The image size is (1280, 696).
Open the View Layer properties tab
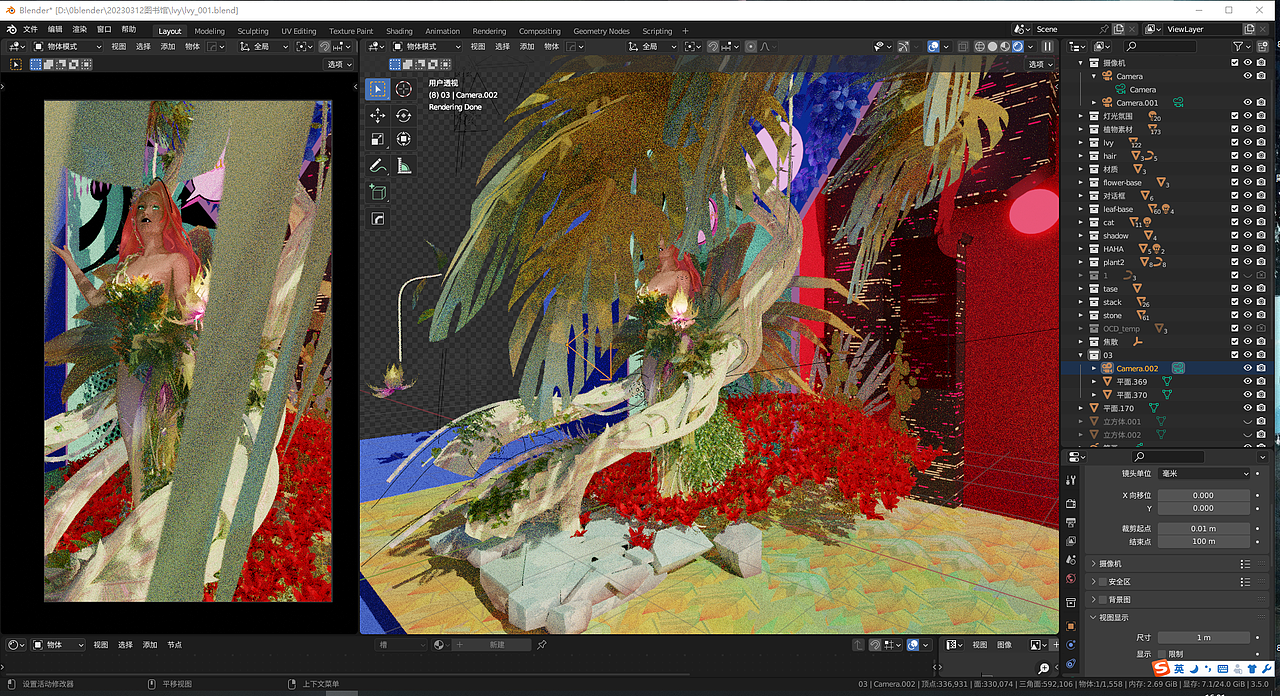click(1071, 541)
